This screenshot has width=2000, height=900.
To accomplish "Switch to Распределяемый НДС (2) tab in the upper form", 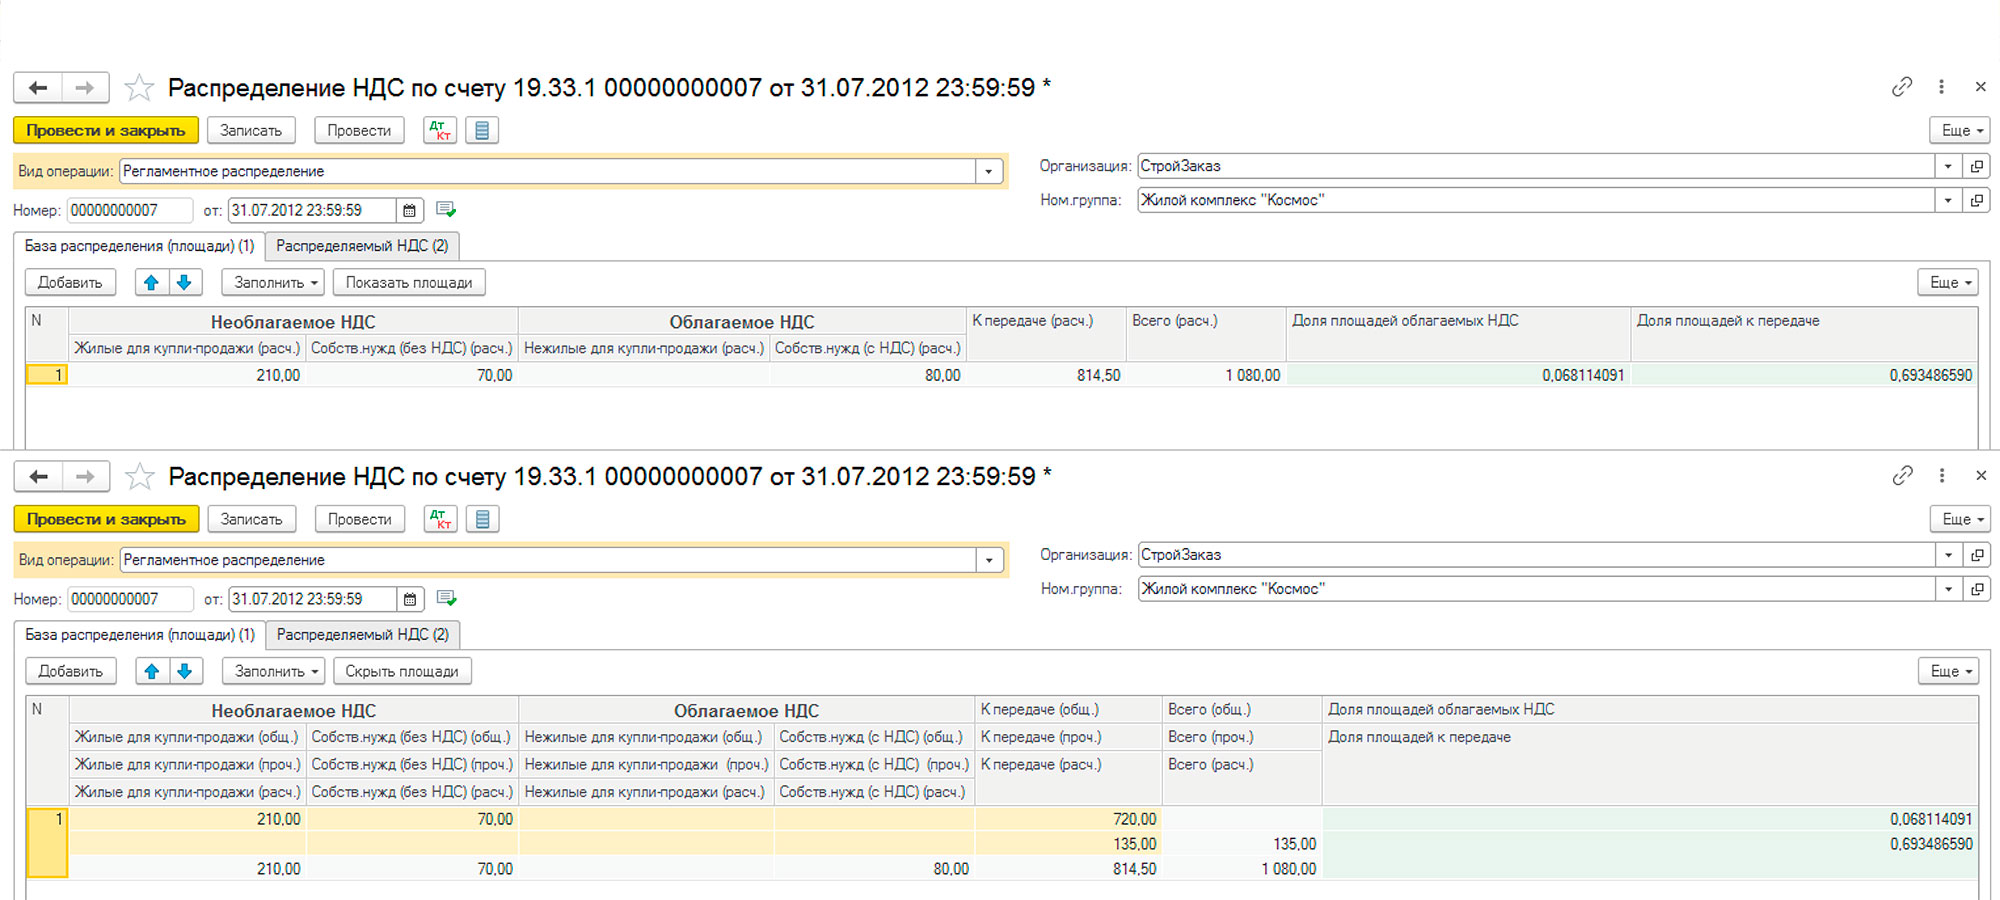I will (x=362, y=246).
